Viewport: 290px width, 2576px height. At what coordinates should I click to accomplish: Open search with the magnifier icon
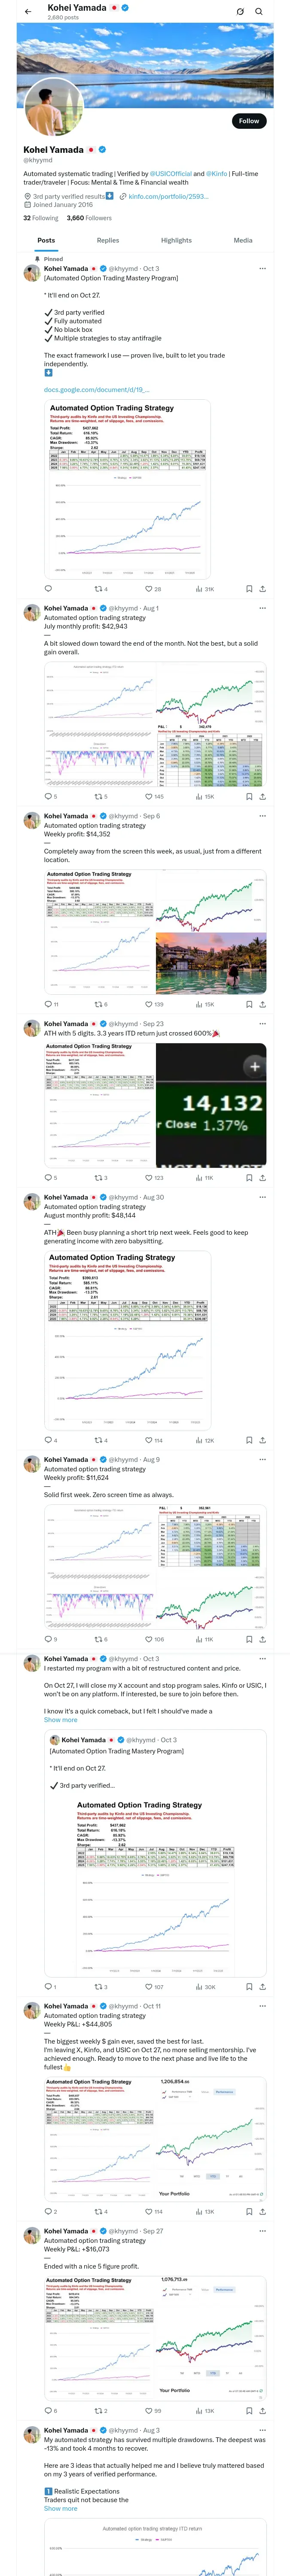click(x=259, y=12)
